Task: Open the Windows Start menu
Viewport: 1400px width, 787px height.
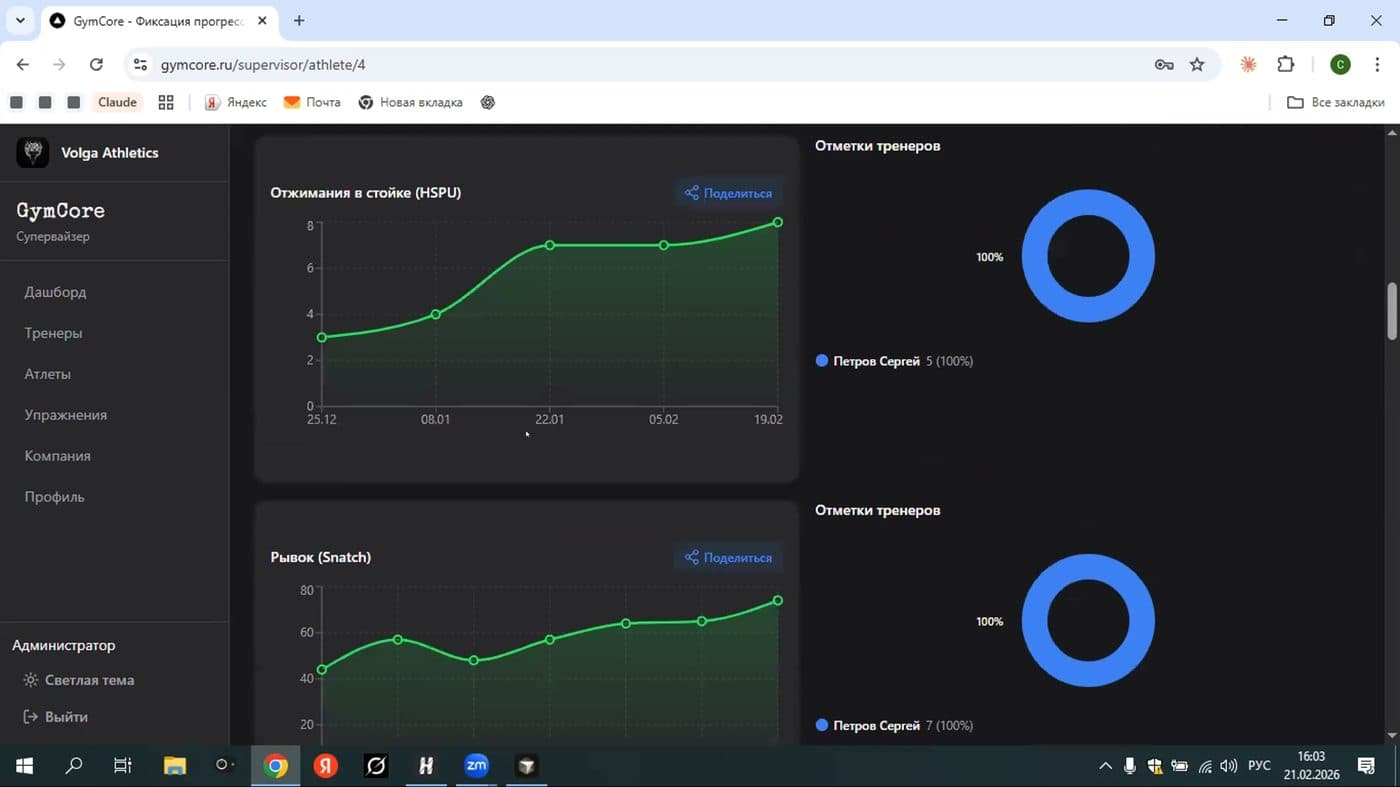Action: click(24, 766)
